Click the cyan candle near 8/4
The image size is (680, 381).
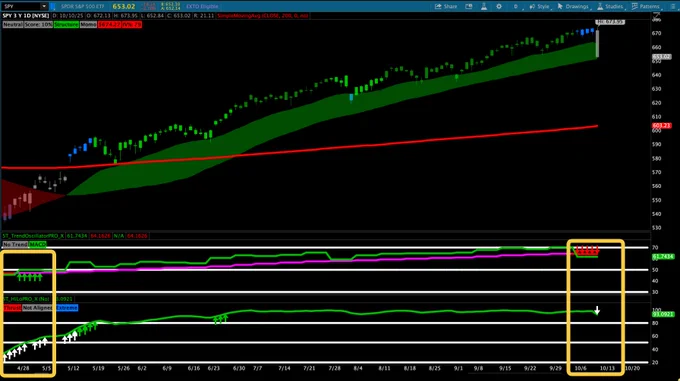(351, 98)
